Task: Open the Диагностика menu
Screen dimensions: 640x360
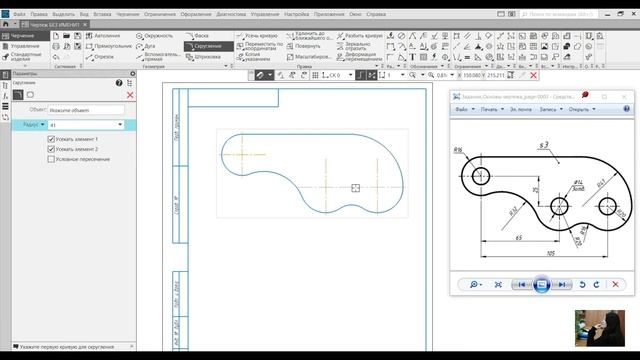Action: [231, 14]
